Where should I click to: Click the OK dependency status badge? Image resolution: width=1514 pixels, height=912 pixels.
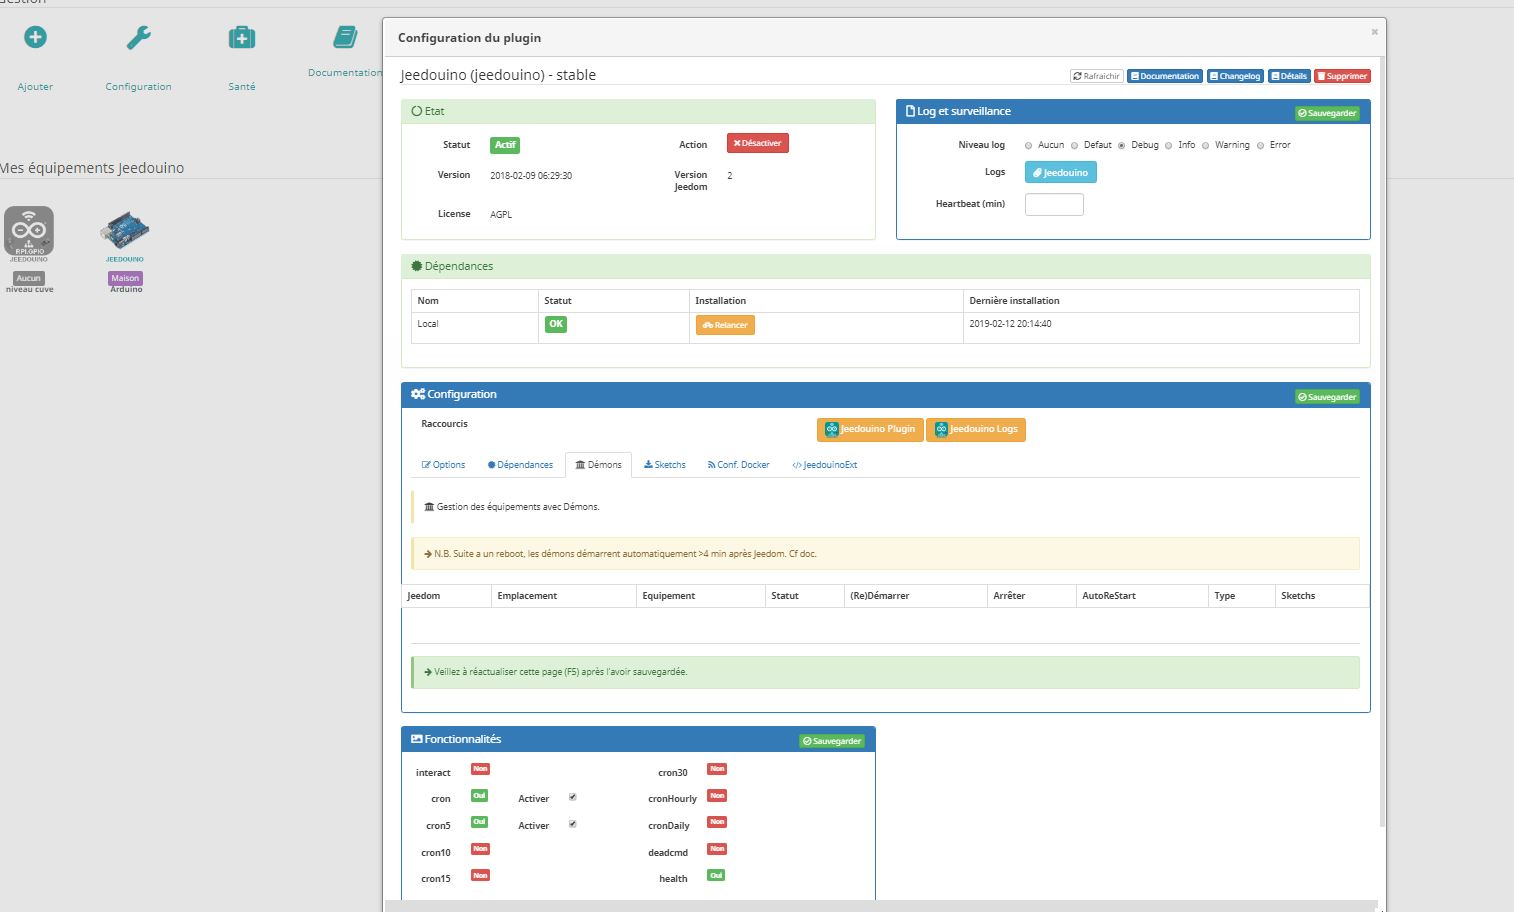pyautogui.click(x=556, y=324)
